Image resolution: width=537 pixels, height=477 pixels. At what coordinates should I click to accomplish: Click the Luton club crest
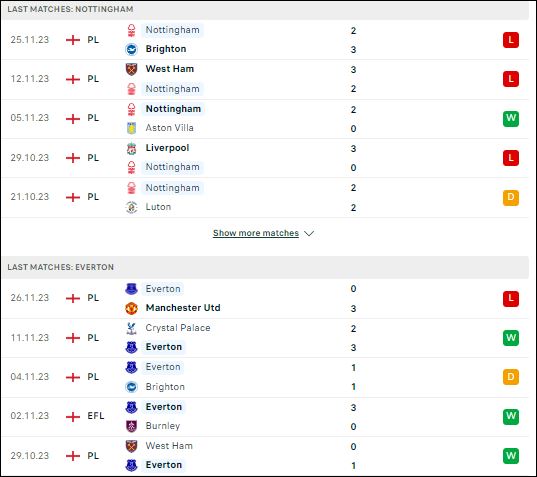click(x=132, y=207)
